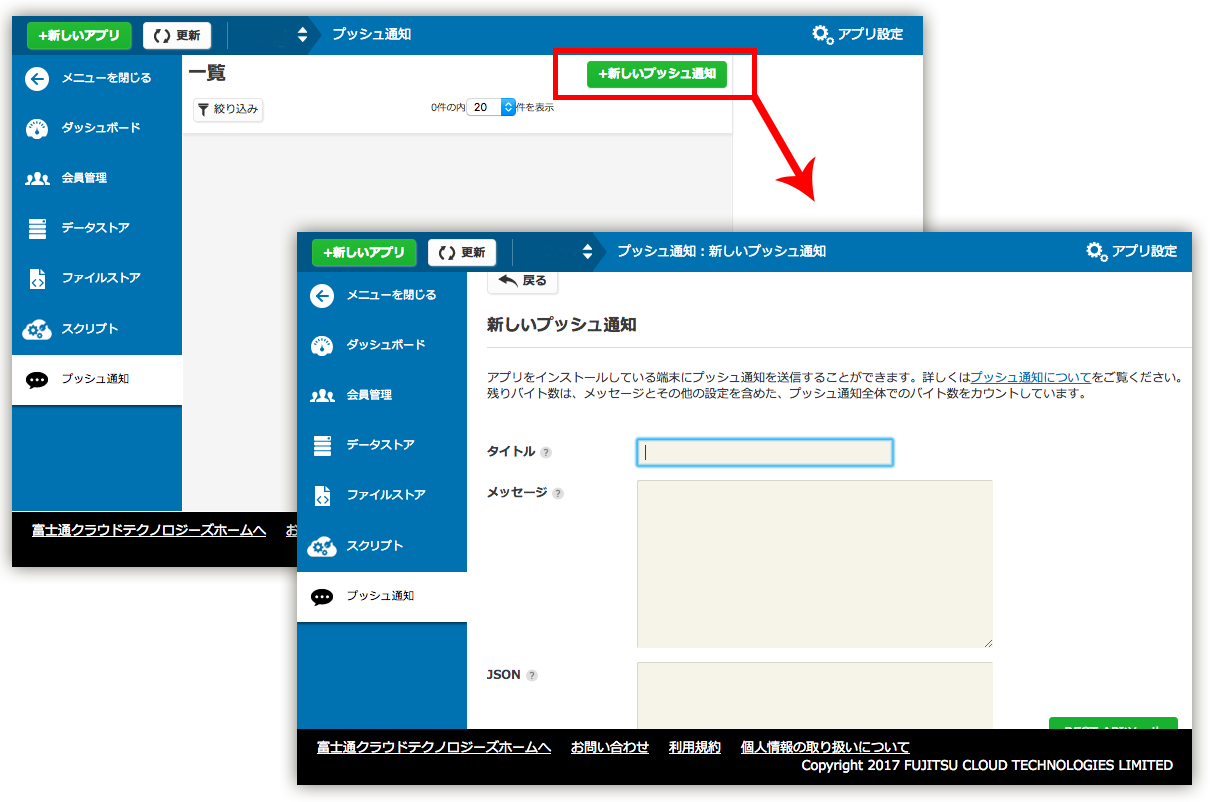Click help icon next to タイトル label
Screen dimensions: 1217x802
click(x=546, y=452)
